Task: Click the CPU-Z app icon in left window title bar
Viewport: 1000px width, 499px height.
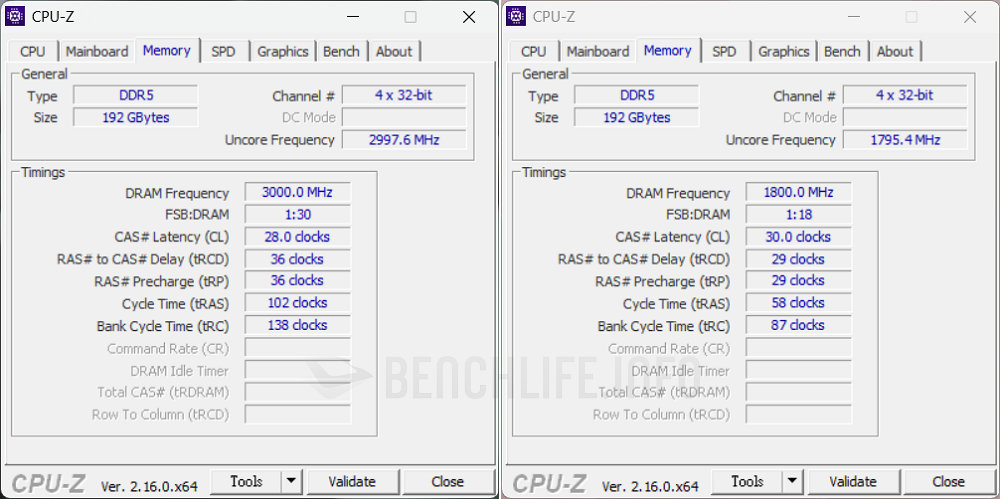Action: 14,17
